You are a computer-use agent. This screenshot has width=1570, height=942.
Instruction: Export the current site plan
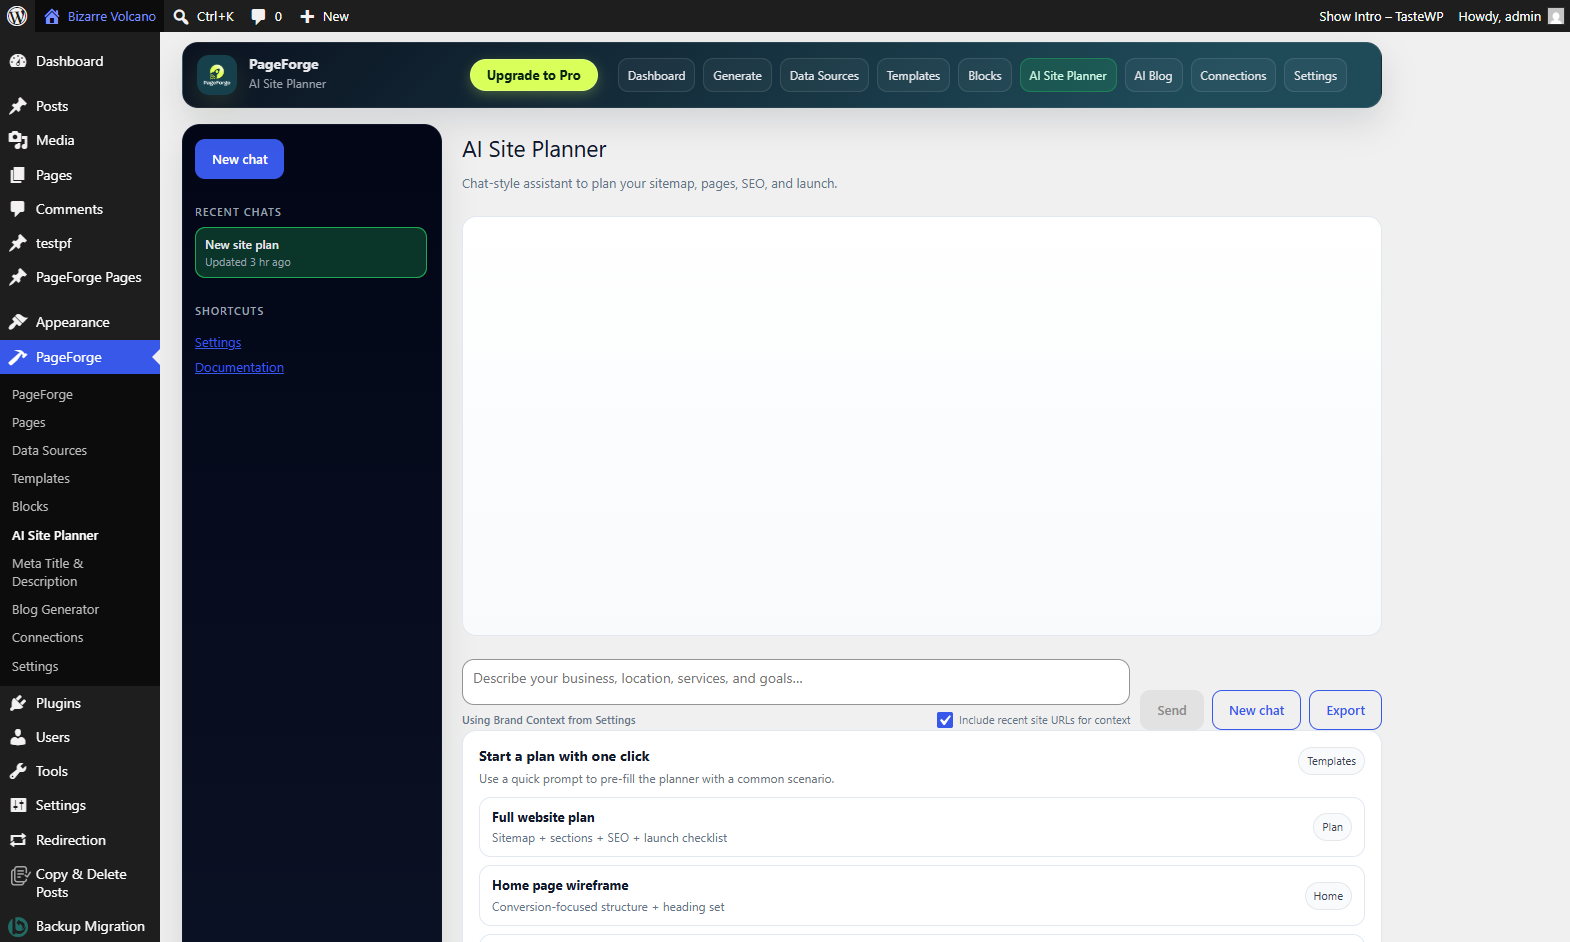click(1346, 710)
